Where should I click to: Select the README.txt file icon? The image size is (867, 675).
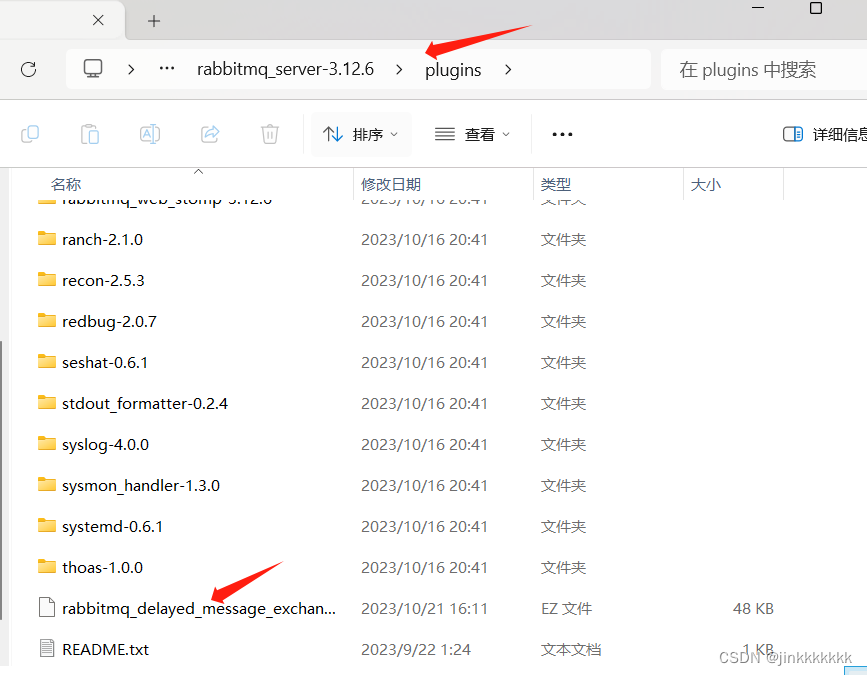[x=47, y=648]
